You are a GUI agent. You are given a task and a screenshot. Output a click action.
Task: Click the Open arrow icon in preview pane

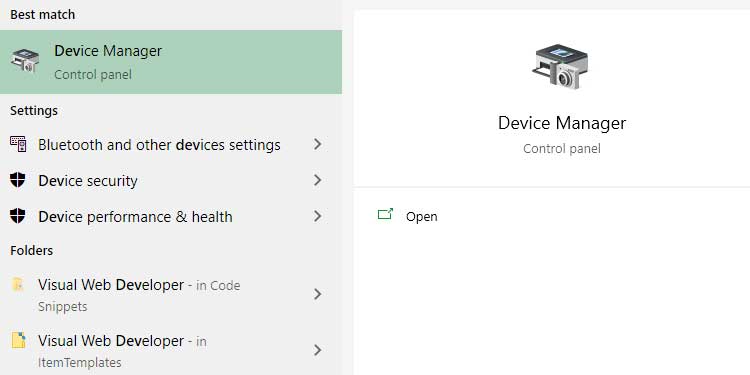385,214
